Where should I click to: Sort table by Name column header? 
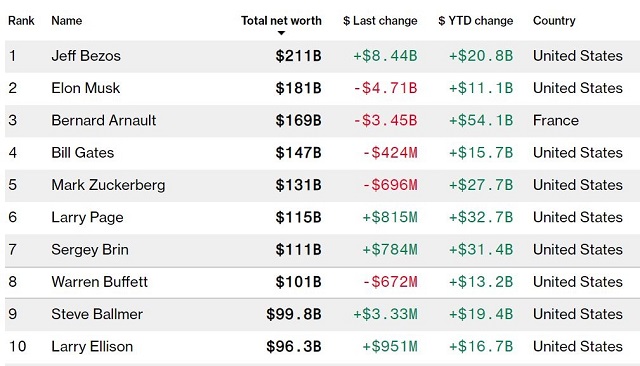point(67,21)
